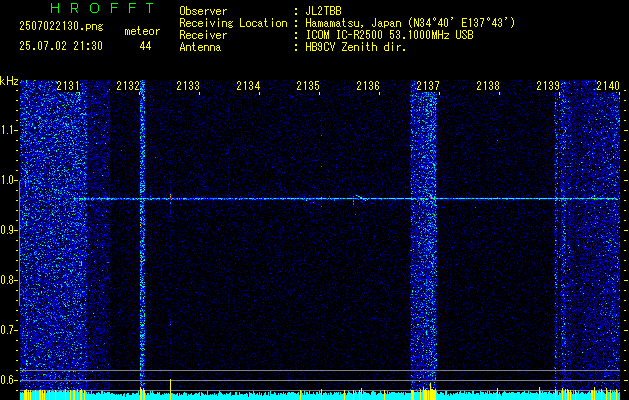
Task: Select the filename 2507022130.png
Action: (x=61, y=27)
